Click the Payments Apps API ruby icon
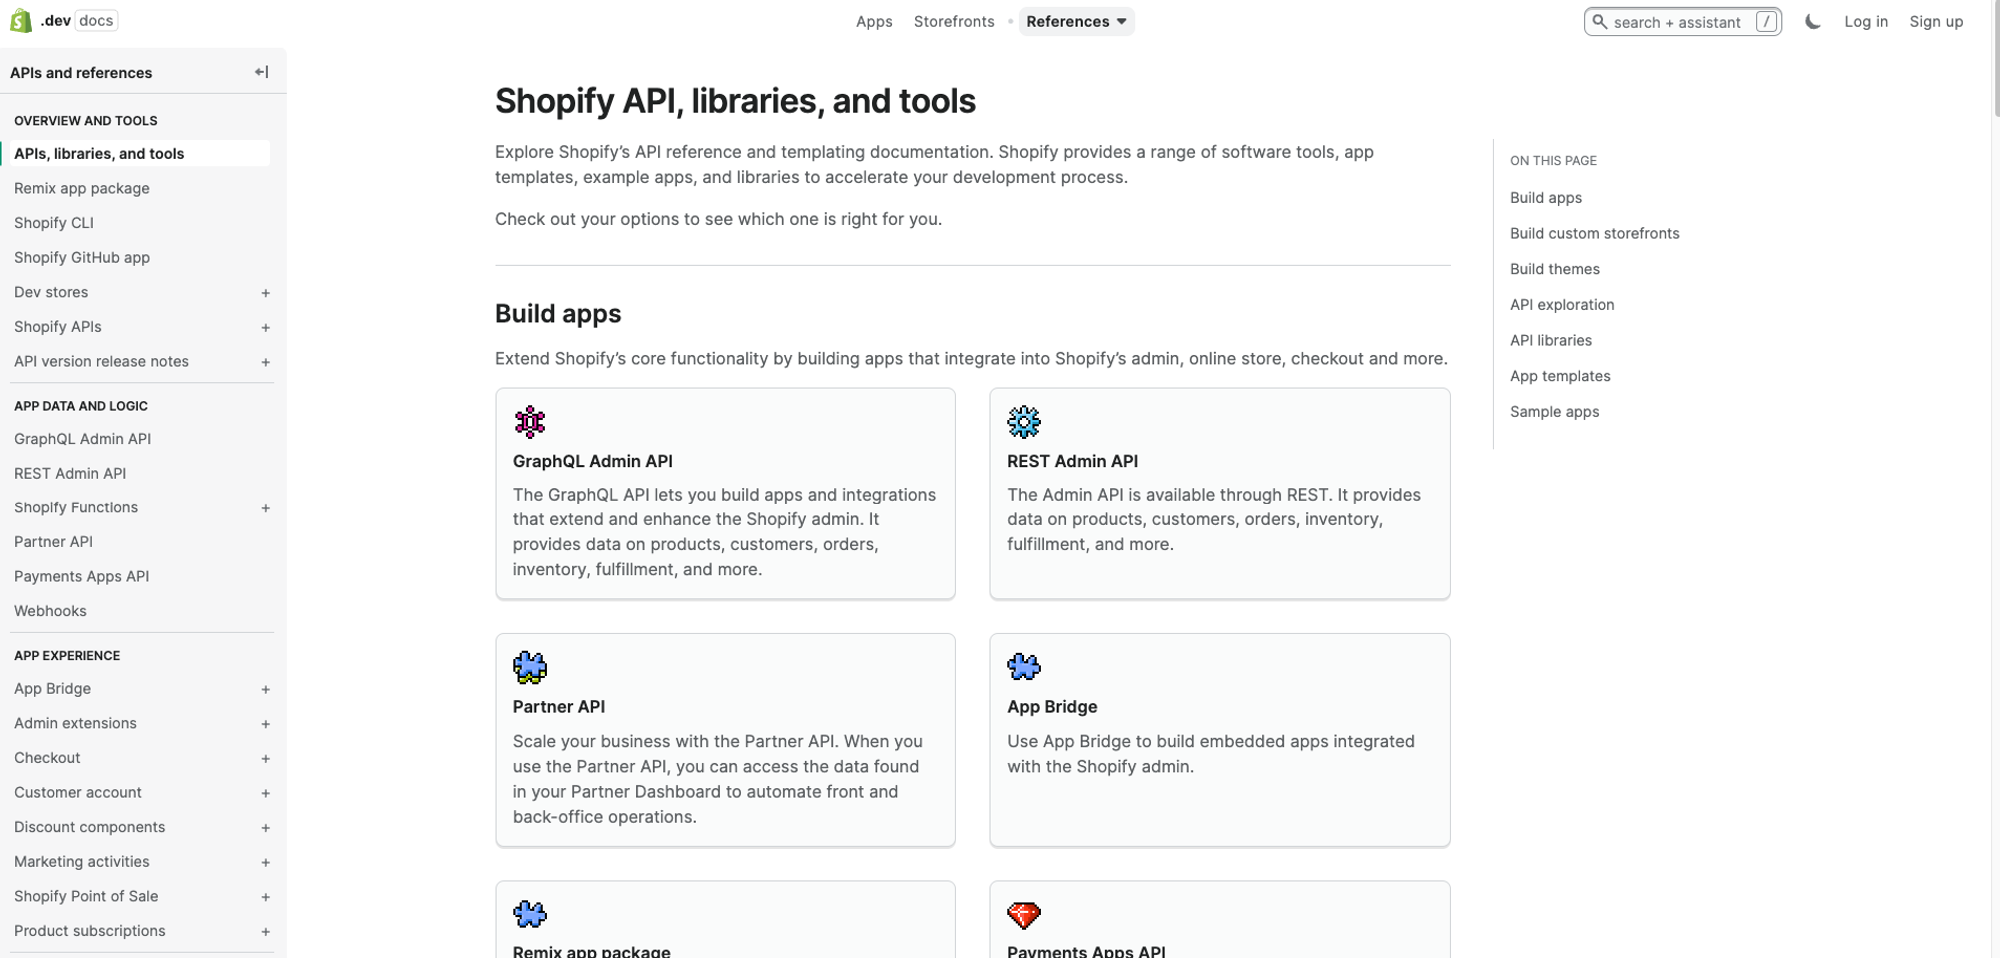 tap(1024, 914)
